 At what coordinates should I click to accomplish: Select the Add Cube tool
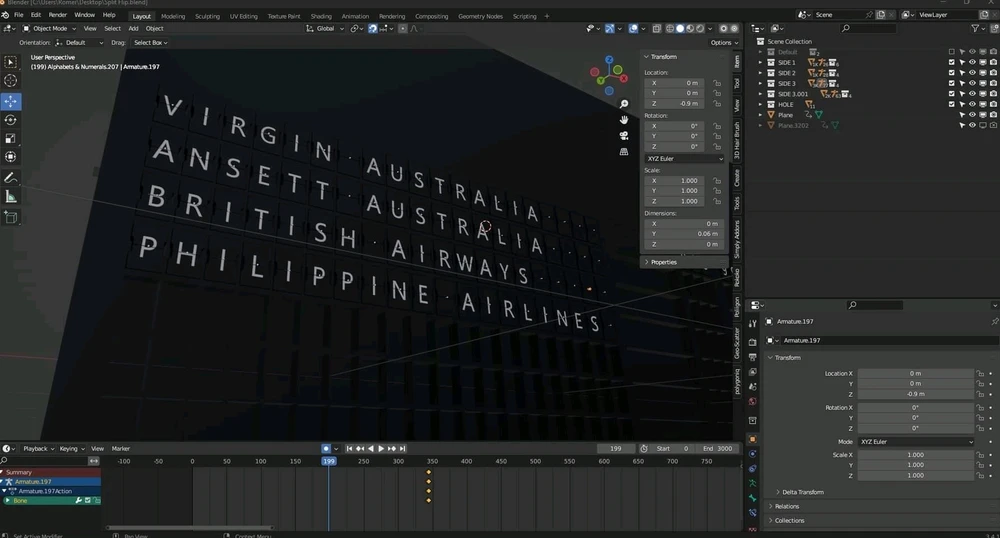(11, 217)
